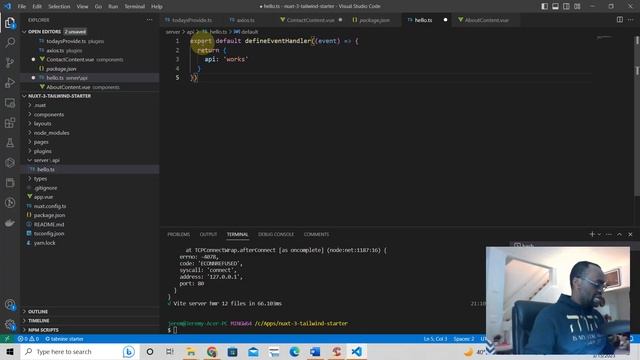Click the Windows Start button

10,351
